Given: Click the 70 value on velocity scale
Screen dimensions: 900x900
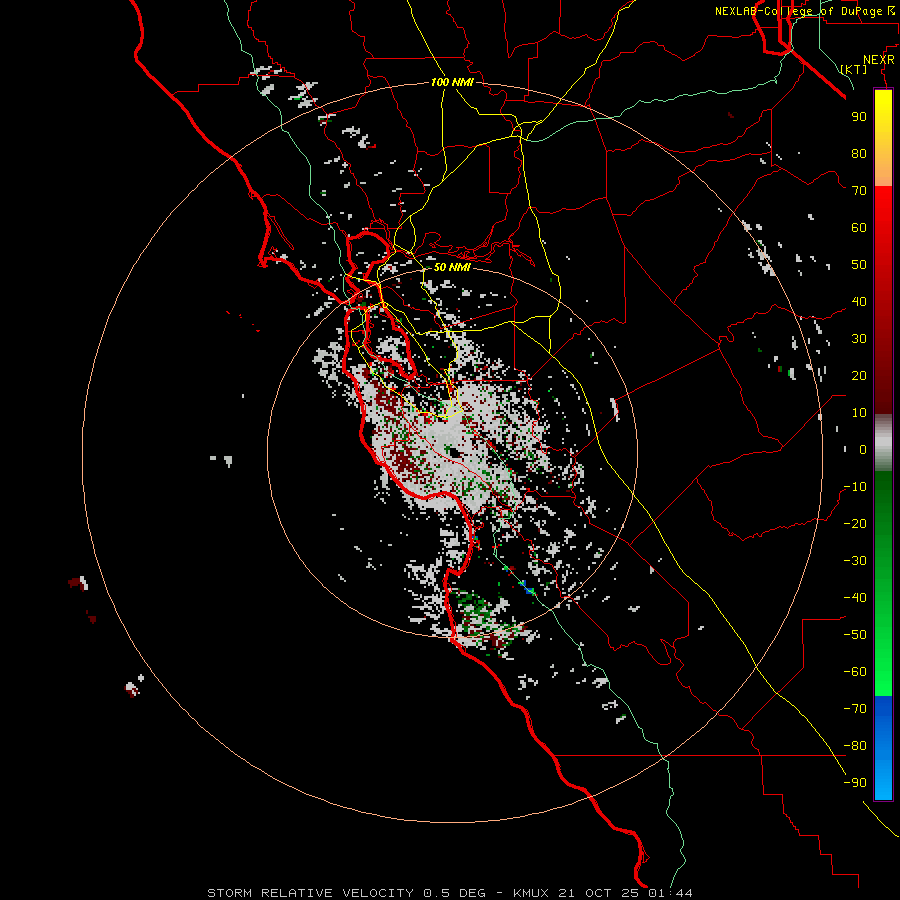Looking at the screenshot, I should 859,191.
